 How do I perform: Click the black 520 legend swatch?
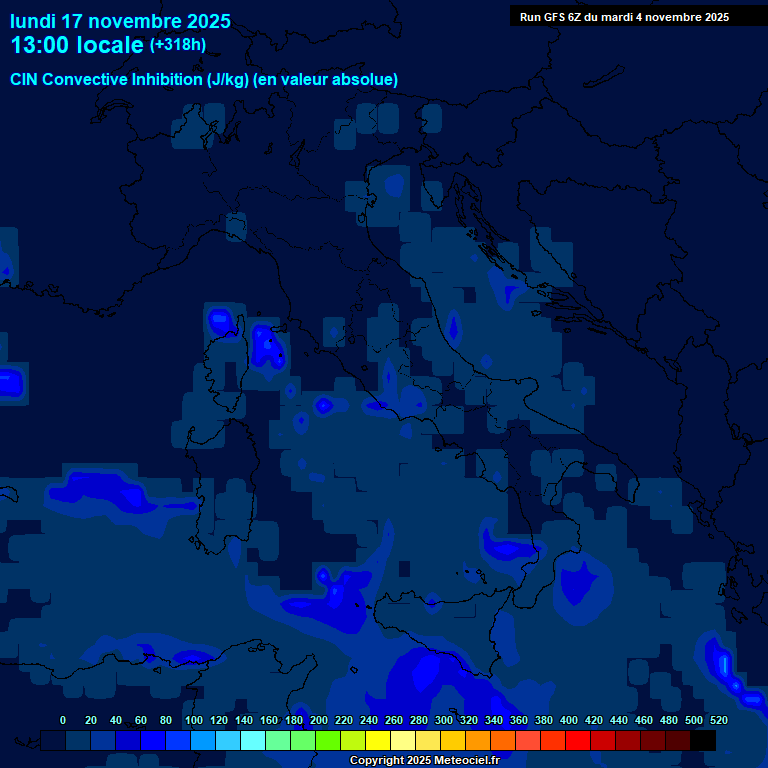click(x=703, y=741)
